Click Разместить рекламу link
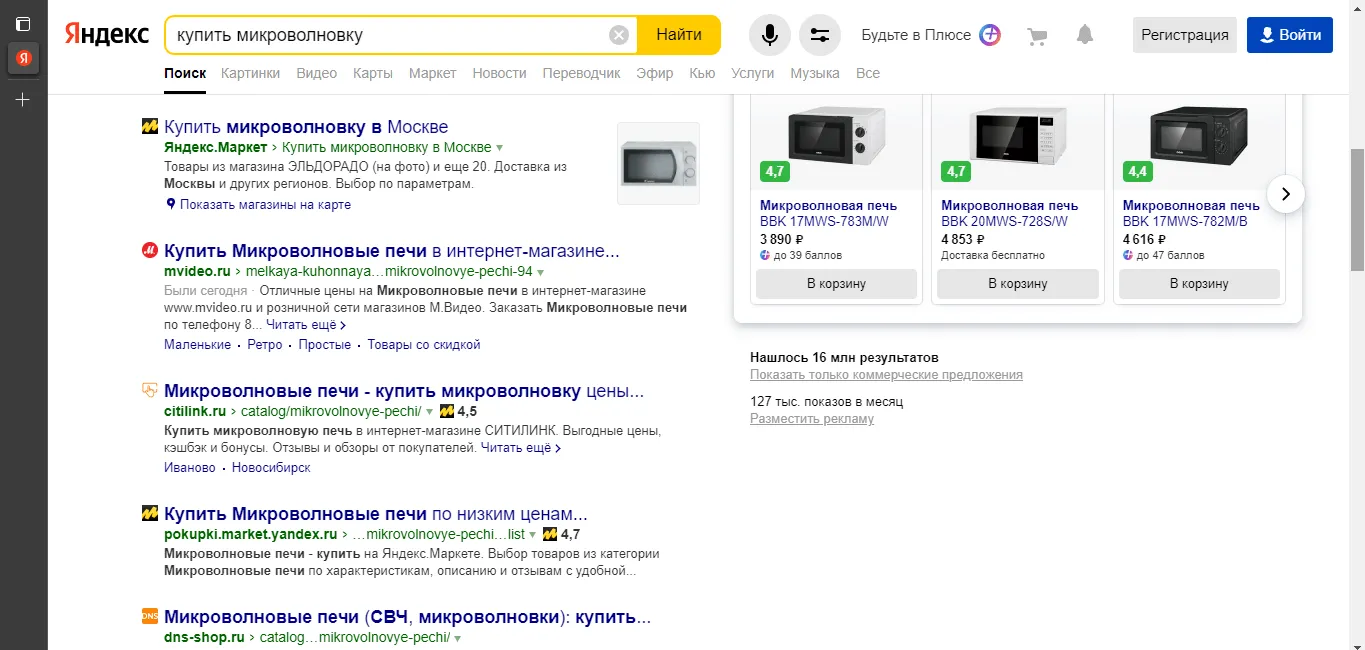1365x650 pixels. 812,419
